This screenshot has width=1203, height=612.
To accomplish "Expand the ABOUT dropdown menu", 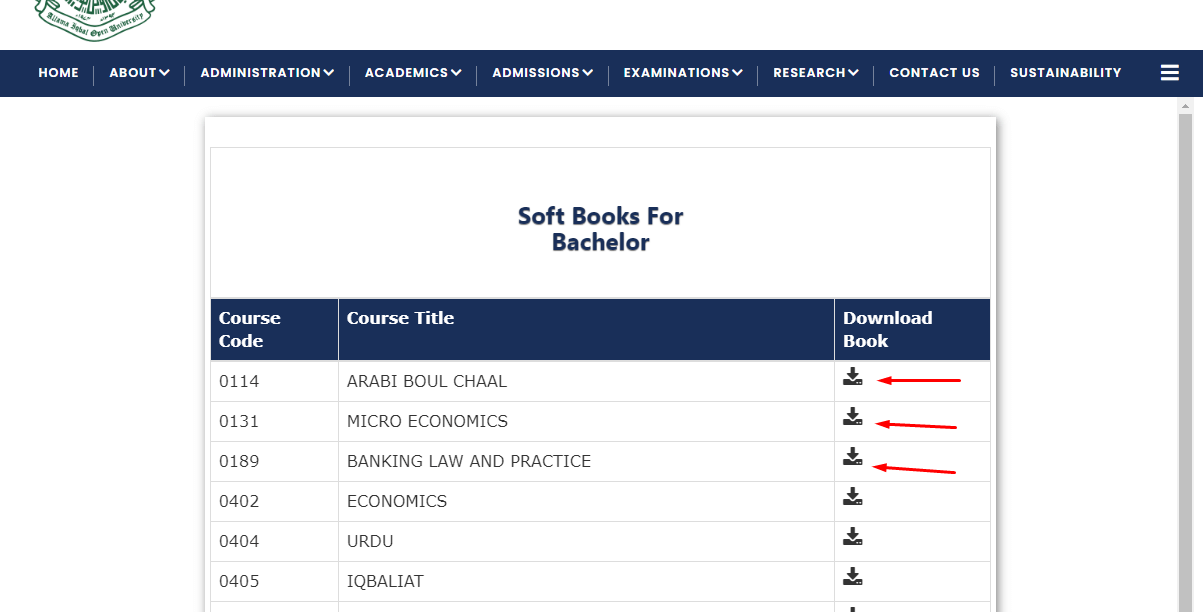I will click(x=139, y=72).
